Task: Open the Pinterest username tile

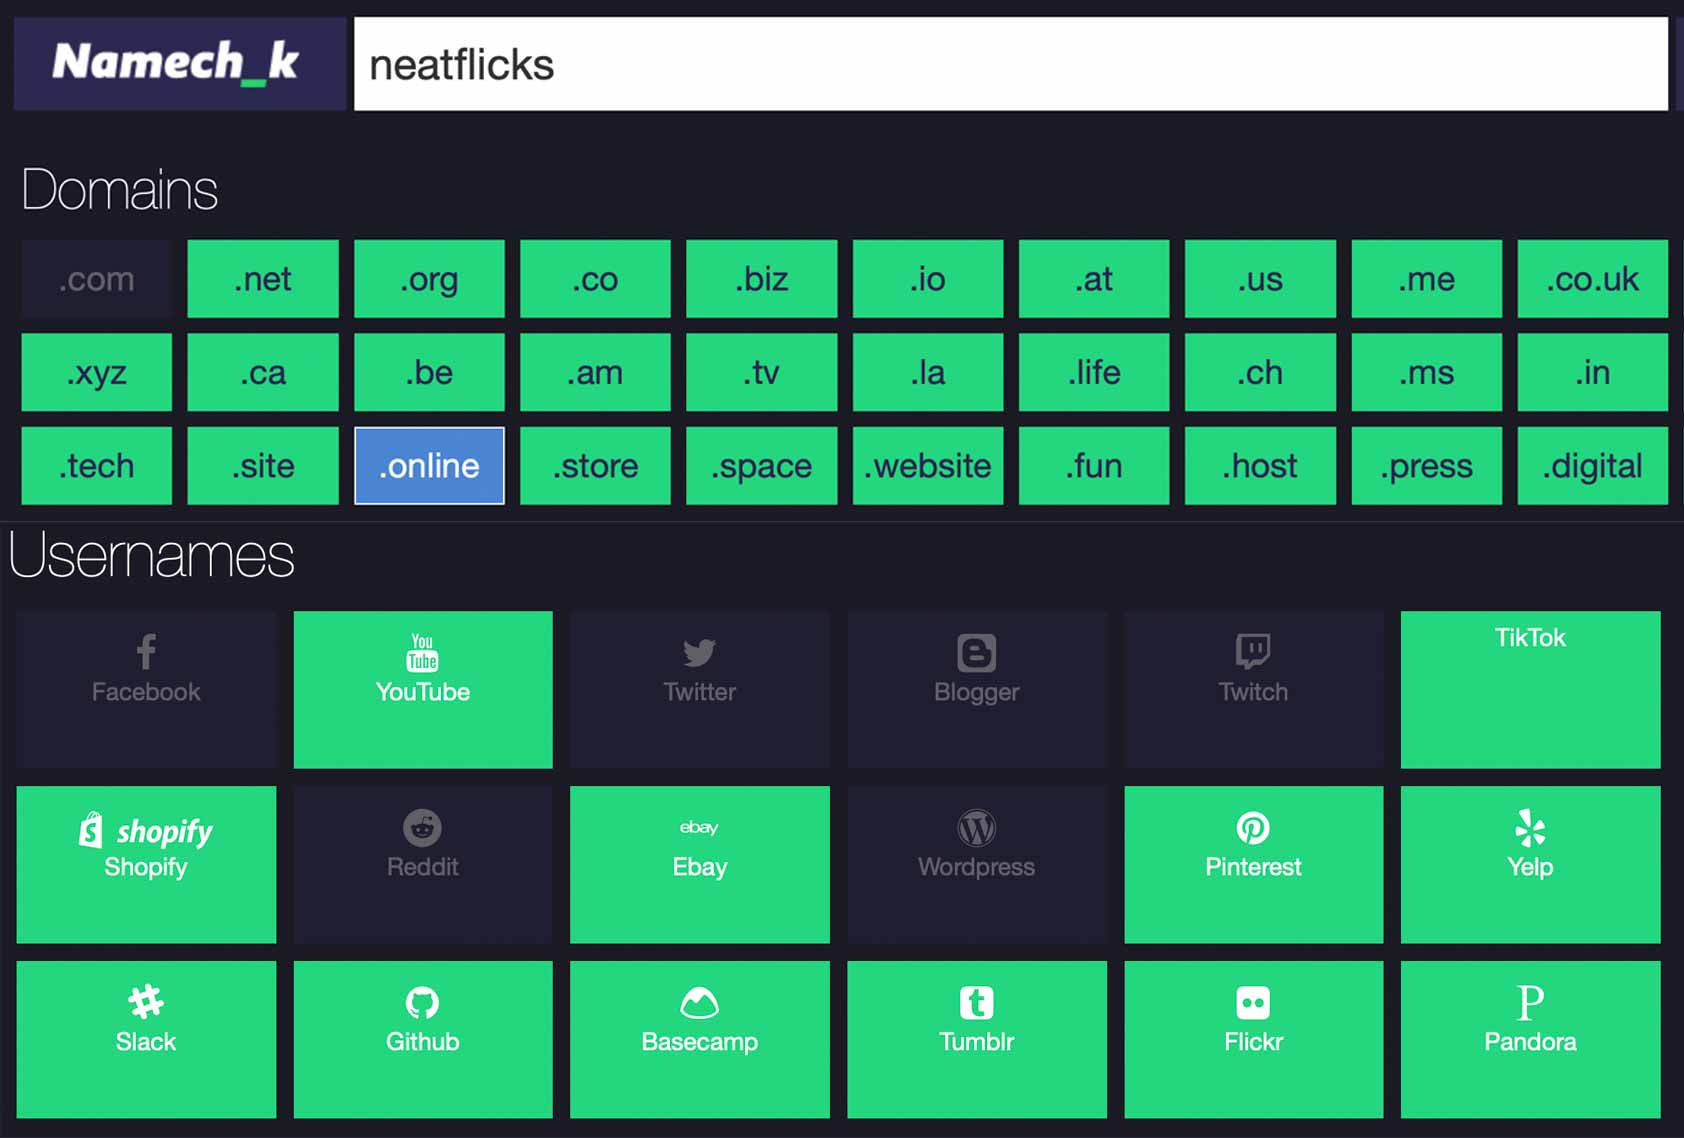Action: point(1254,865)
